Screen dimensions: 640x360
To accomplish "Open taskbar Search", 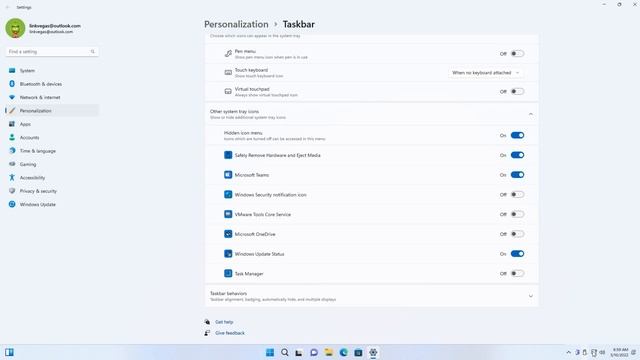I will click(x=284, y=353).
